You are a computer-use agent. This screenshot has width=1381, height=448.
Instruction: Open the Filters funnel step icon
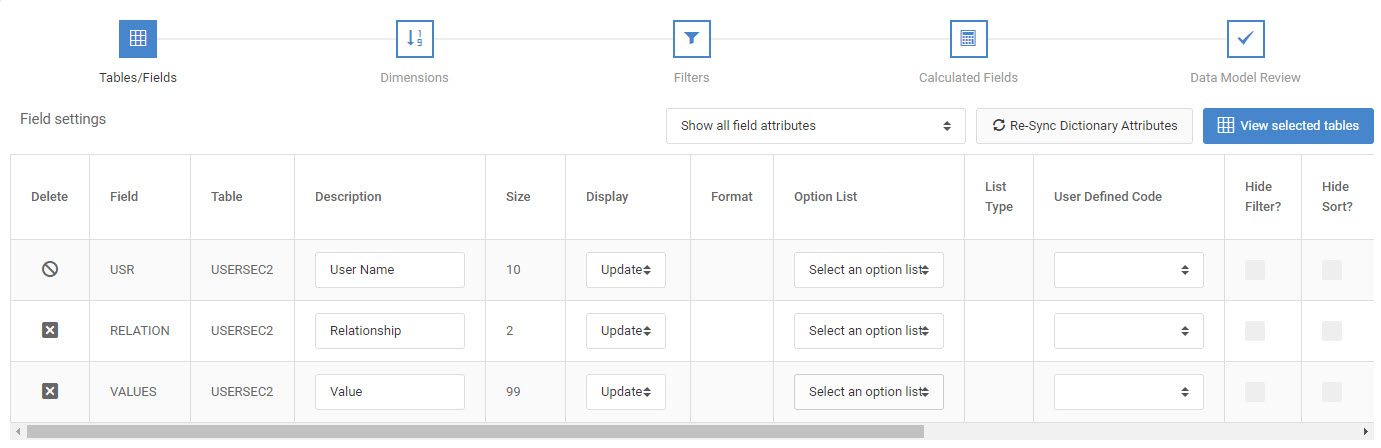pyautogui.click(x=691, y=39)
